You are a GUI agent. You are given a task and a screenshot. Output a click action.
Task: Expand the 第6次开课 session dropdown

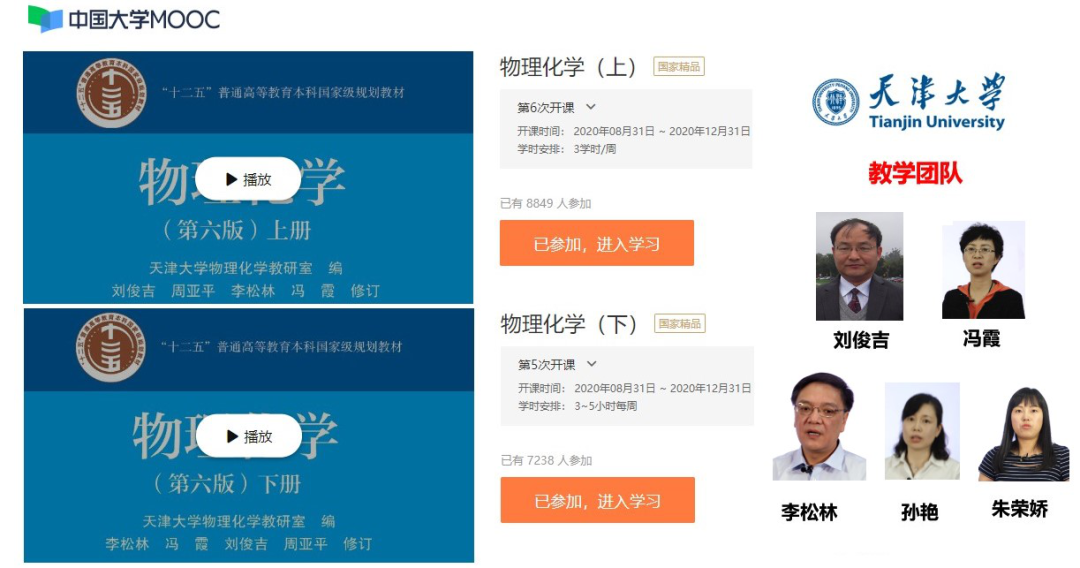point(557,107)
